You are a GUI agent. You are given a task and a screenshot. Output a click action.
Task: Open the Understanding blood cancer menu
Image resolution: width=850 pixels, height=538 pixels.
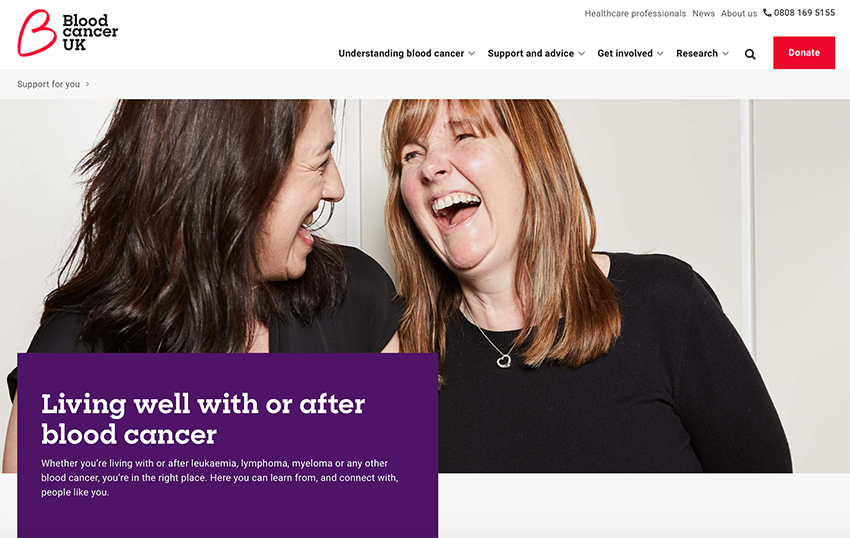click(401, 53)
